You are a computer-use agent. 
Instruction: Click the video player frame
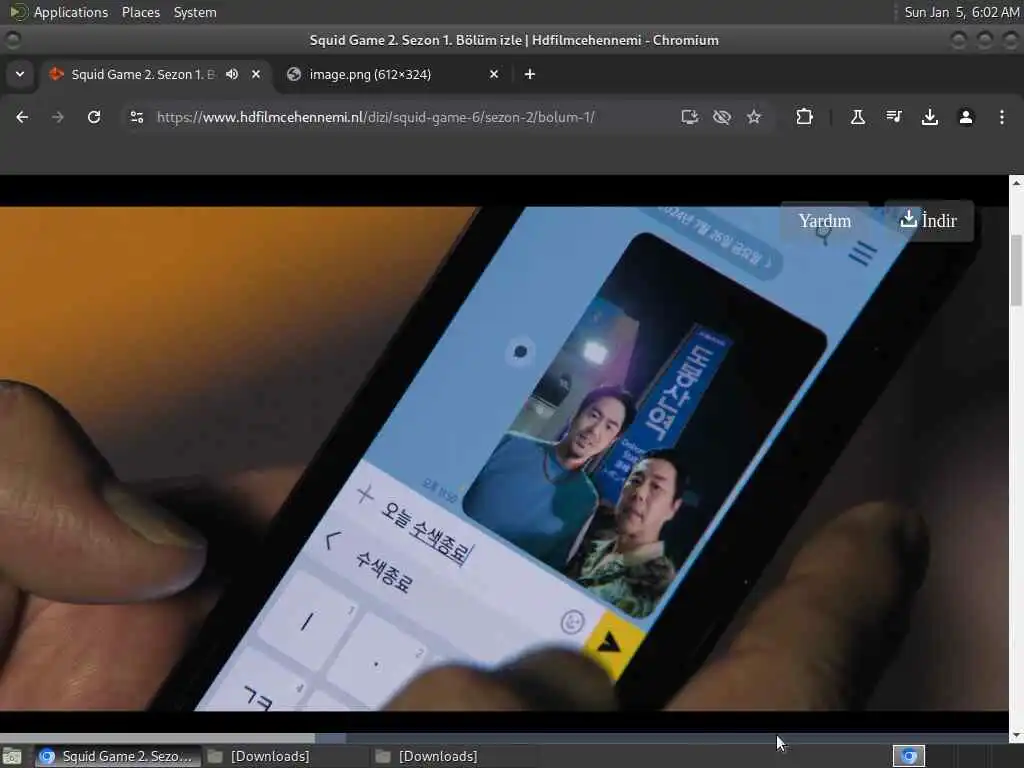tap(504, 458)
